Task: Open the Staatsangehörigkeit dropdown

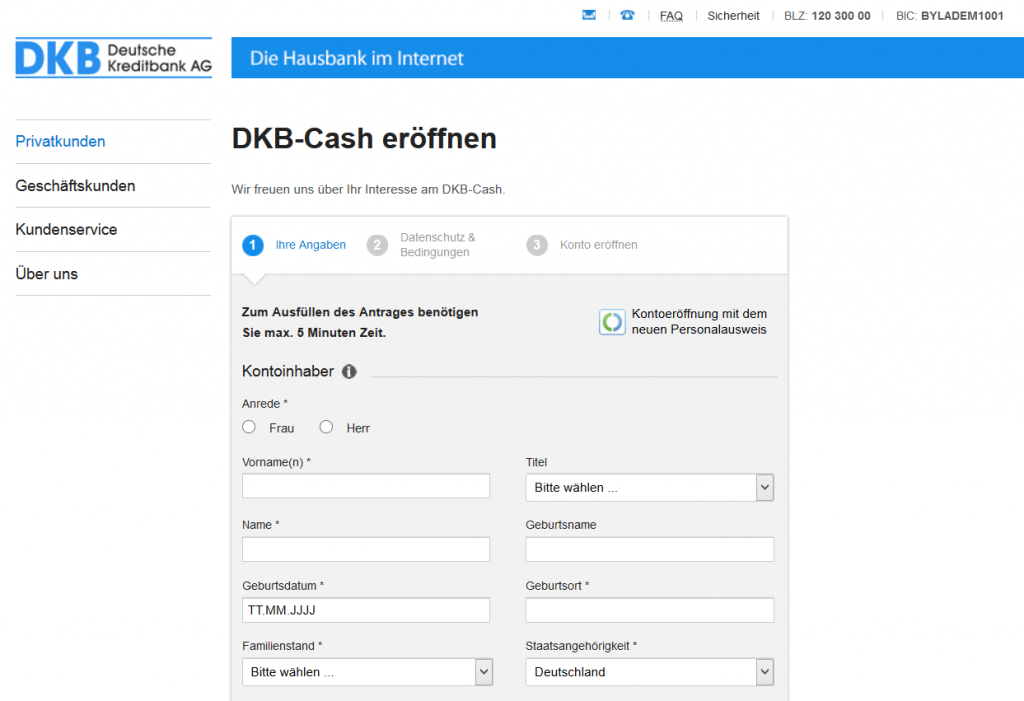Action: click(650, 672)
